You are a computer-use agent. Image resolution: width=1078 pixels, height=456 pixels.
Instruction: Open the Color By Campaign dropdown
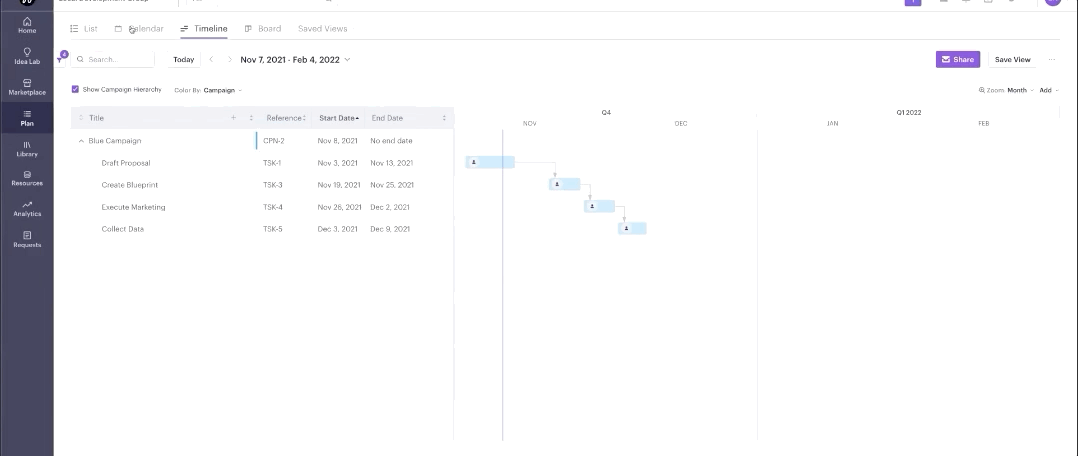tap(208, 90)
